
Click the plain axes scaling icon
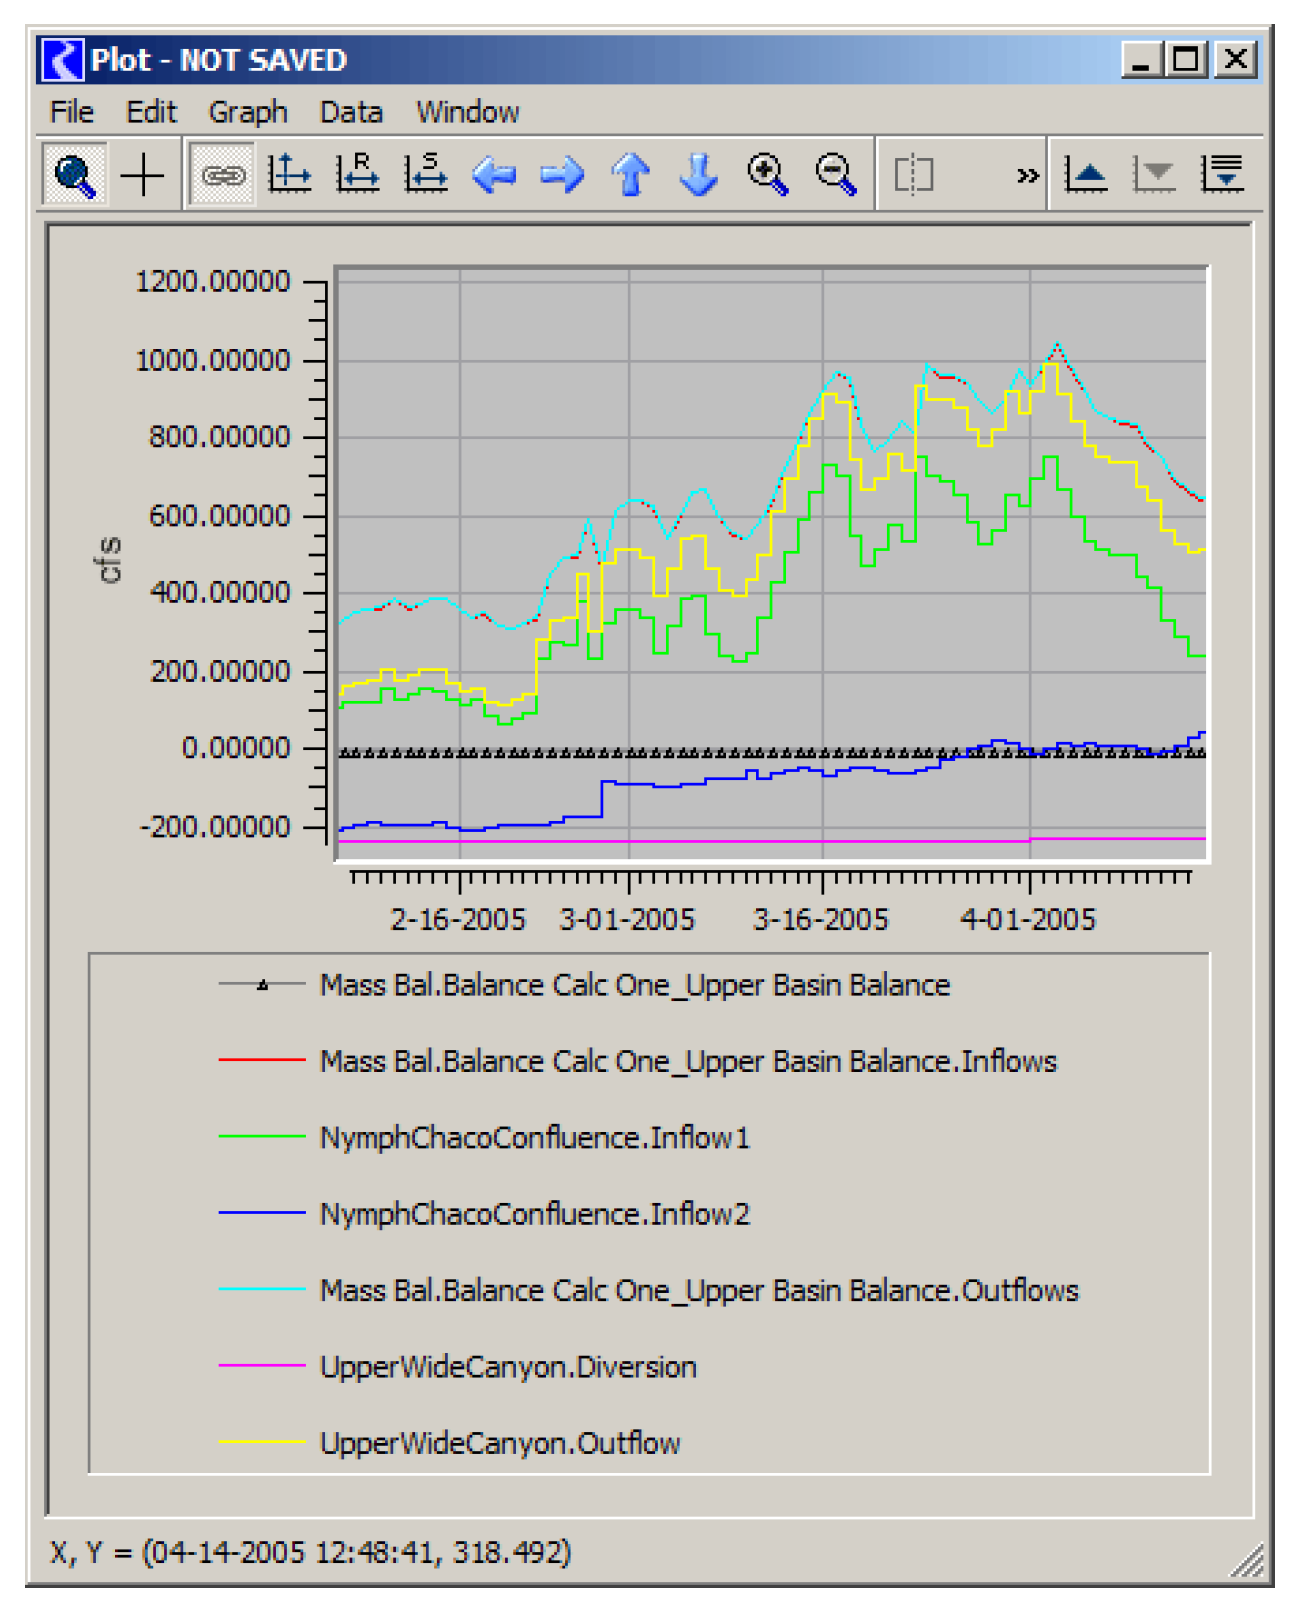click(290, 175)
